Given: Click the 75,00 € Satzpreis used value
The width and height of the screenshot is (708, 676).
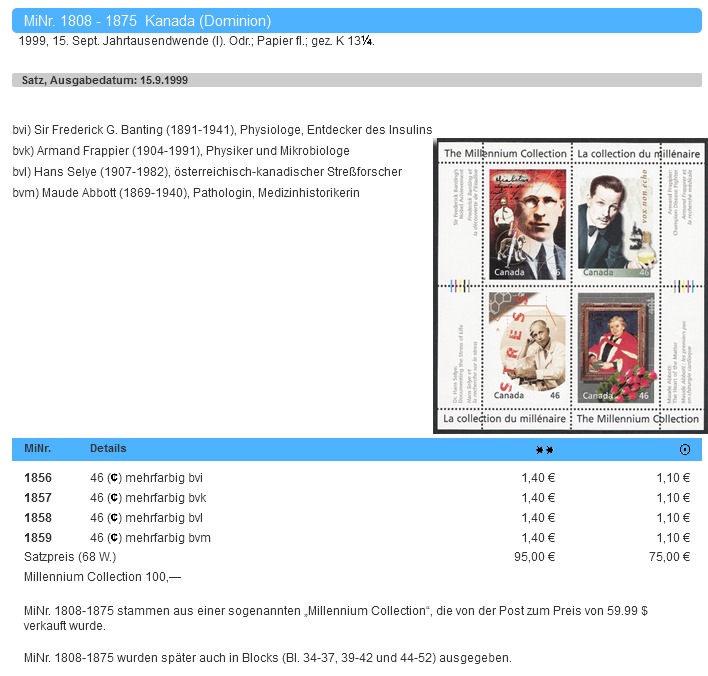Looking at the screenshot, I should point(670,558).
